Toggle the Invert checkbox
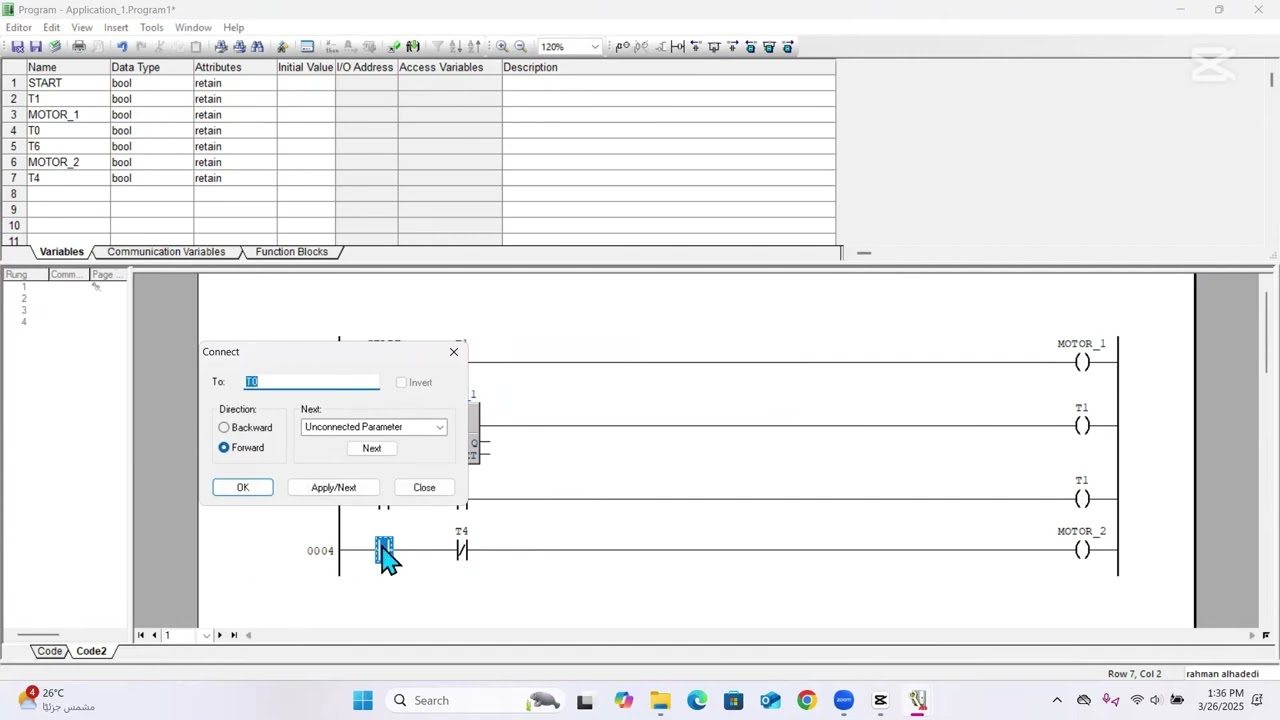The image size is (1280, 720). pyautogui.click(x=401, y=382)
